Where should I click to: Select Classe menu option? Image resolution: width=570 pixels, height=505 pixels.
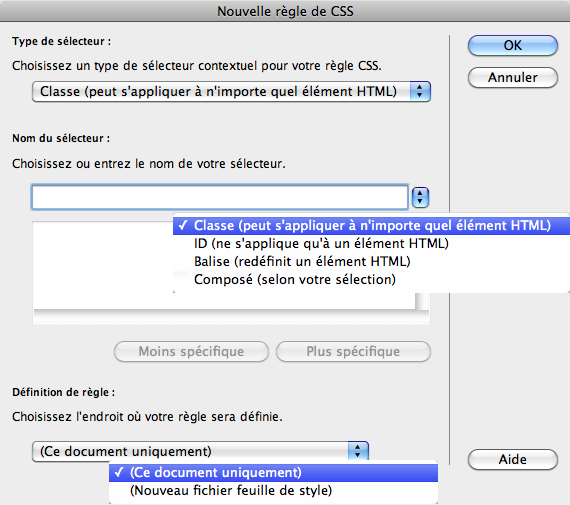(x=371, y=225)
